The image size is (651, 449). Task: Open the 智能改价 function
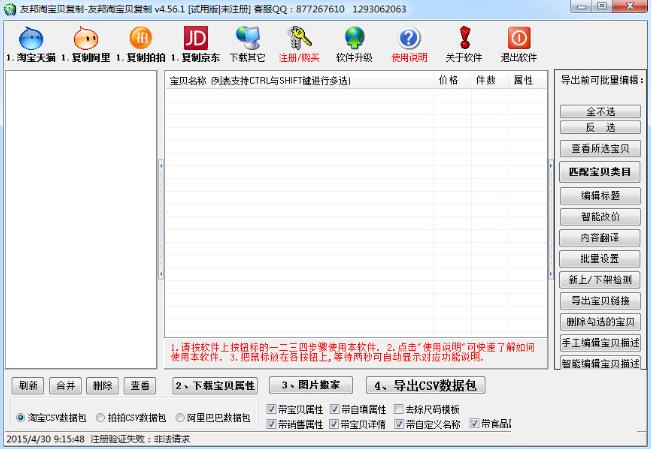[600, 217]
